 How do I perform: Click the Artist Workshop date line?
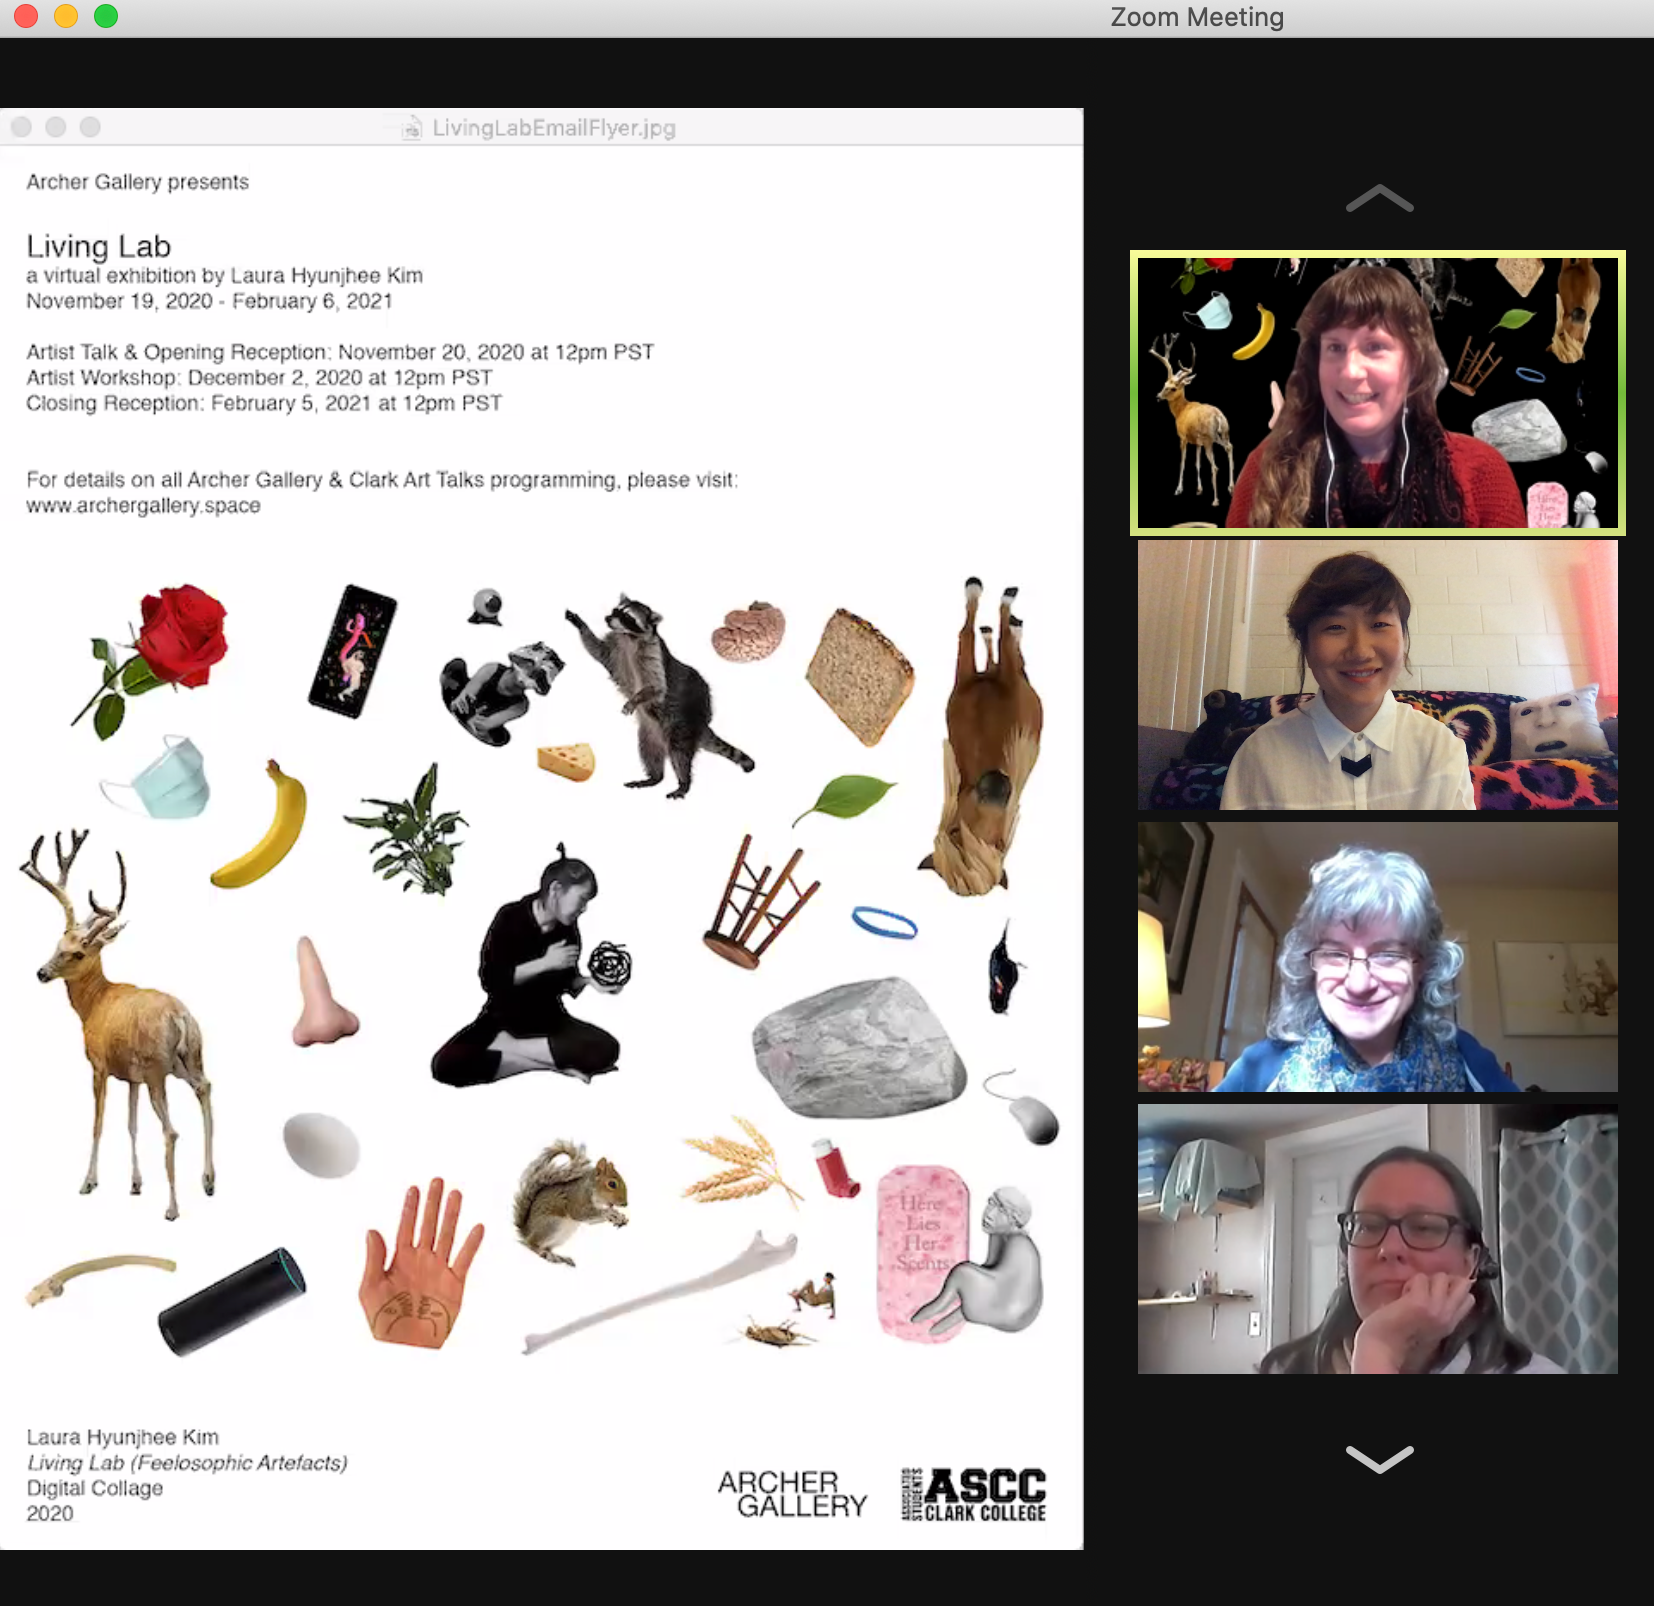[x=259, y=378]
